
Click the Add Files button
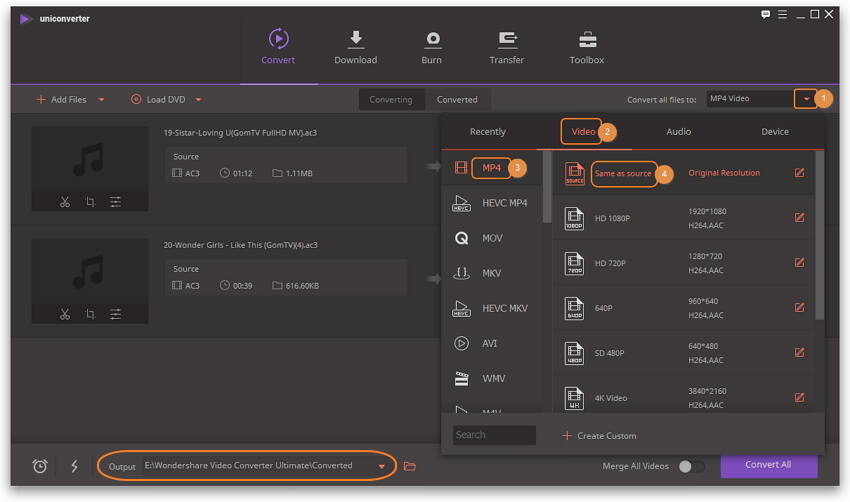pos(61,100)
